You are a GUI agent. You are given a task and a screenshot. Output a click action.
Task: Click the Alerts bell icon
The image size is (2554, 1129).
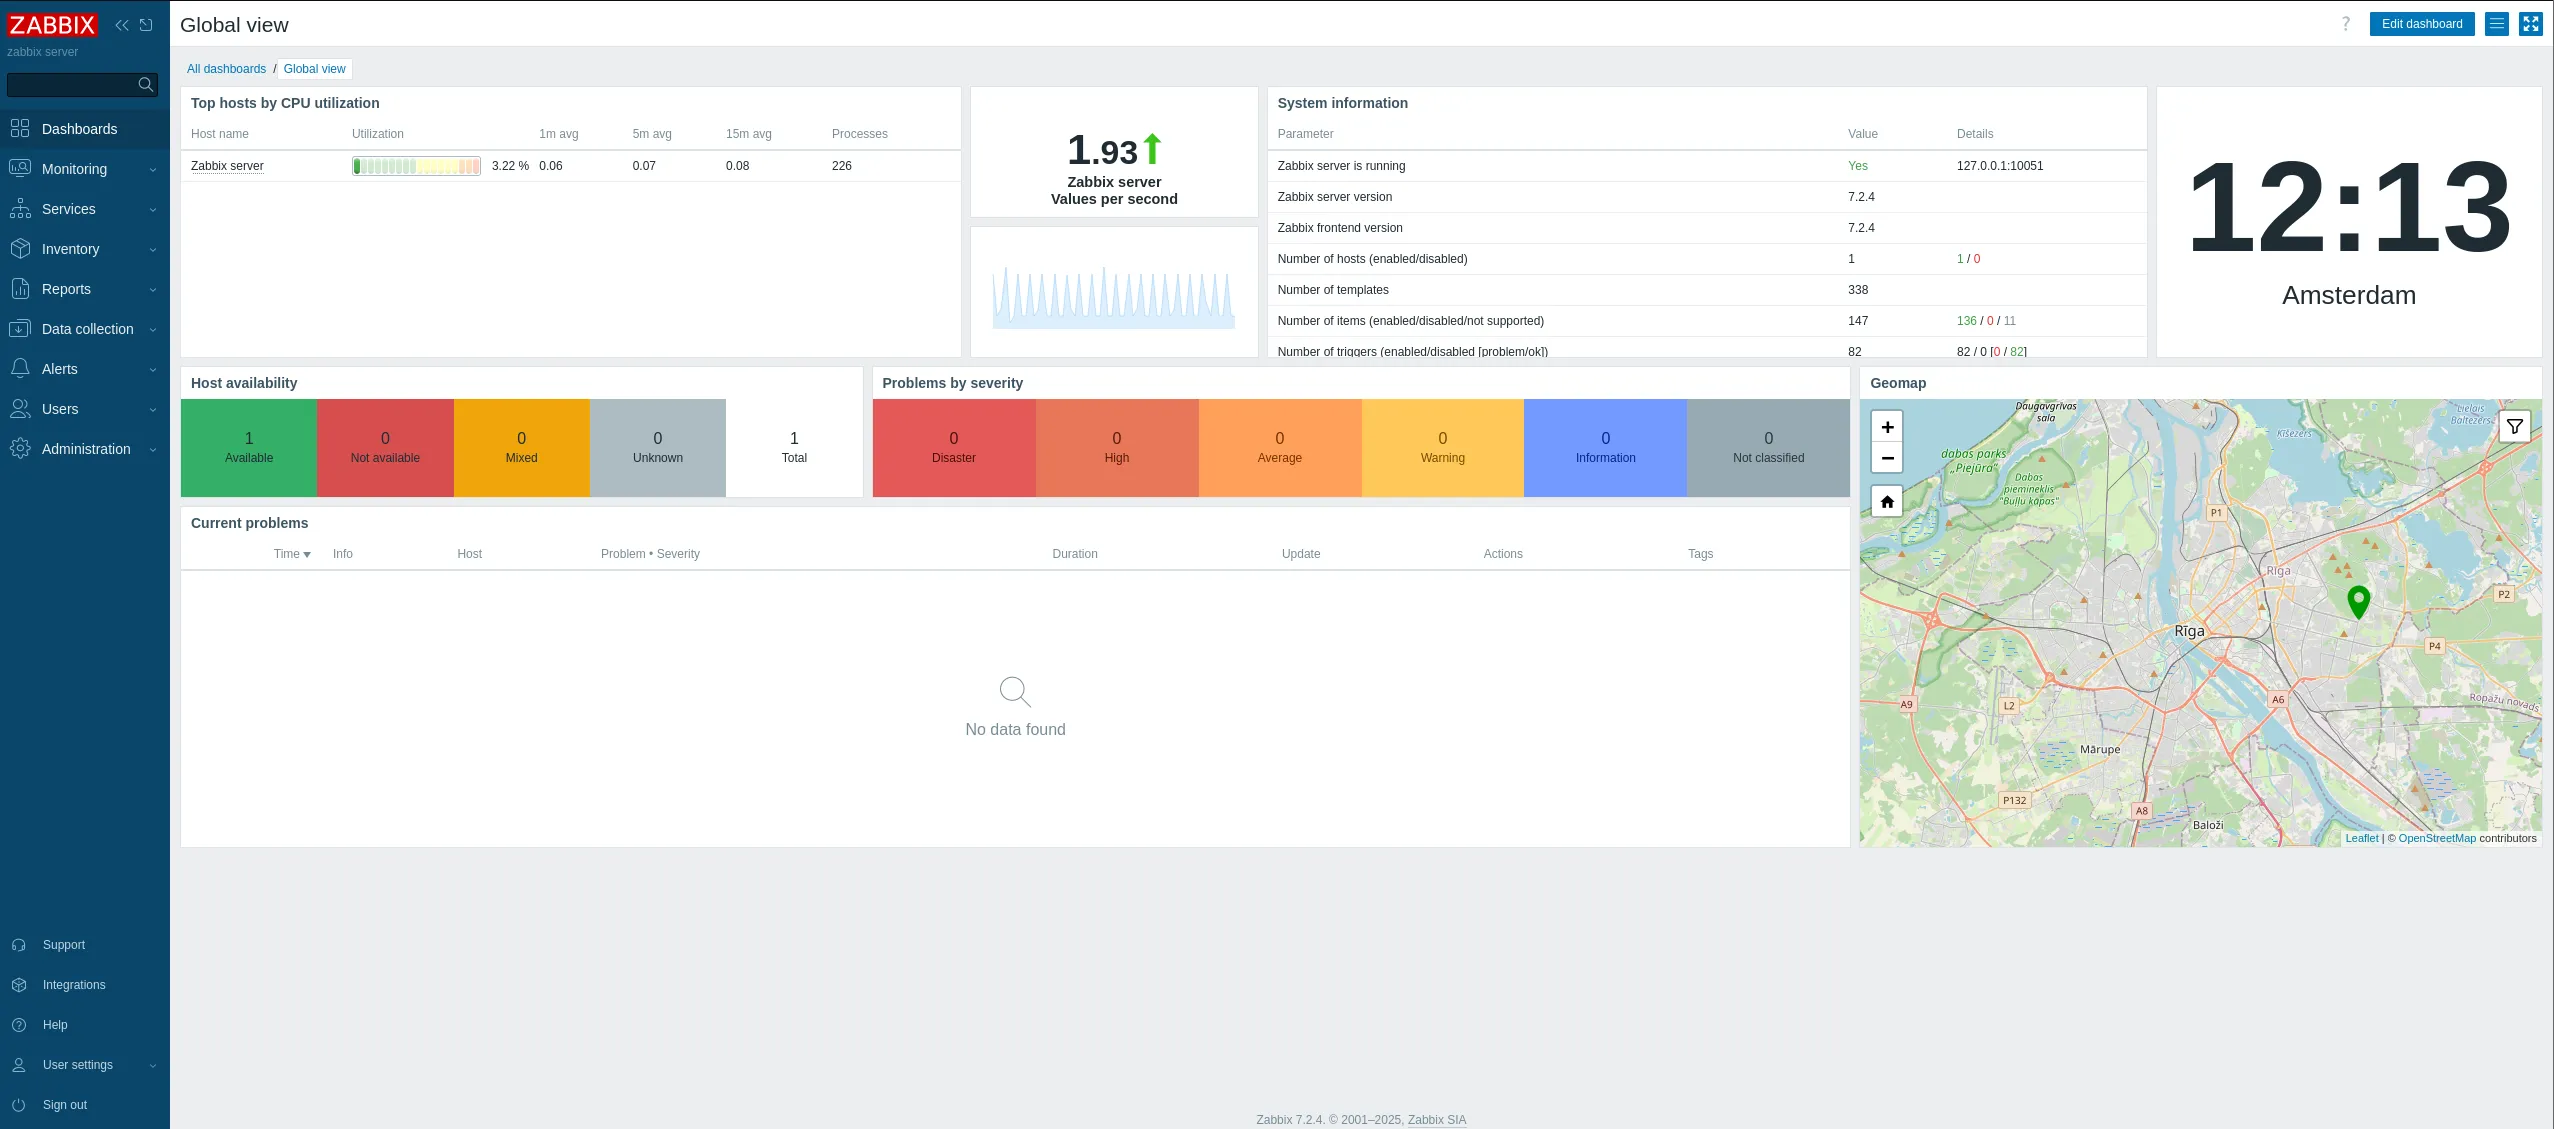pyautogui.click(x=20, y=368)
